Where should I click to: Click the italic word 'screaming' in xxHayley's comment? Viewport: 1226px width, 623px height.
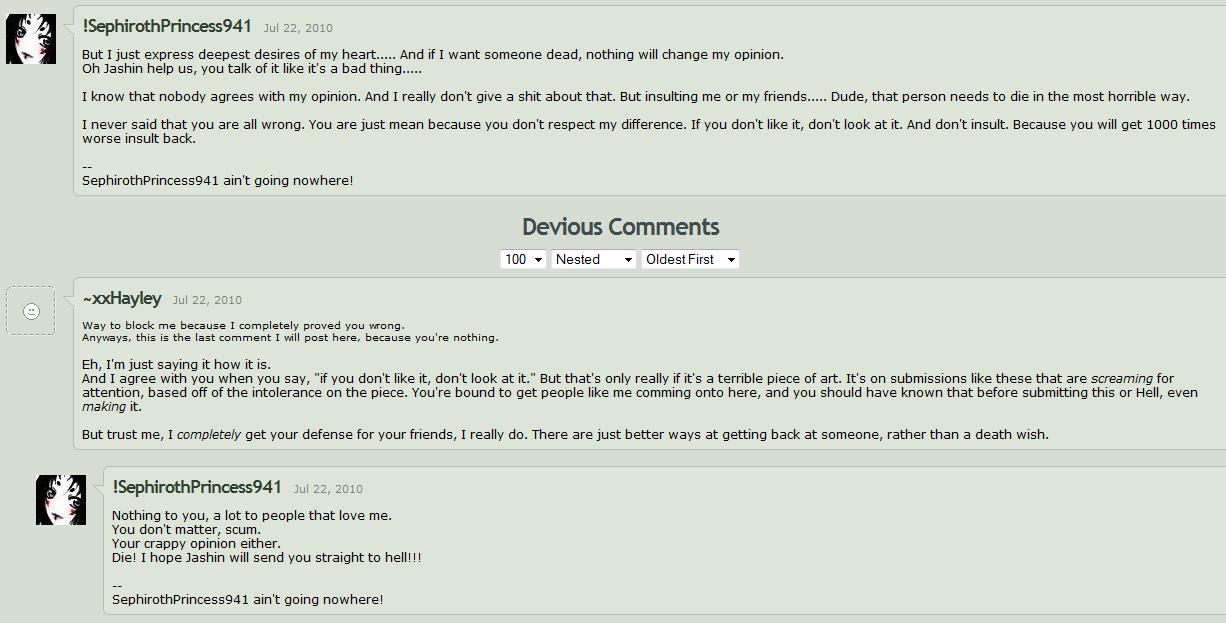click(1121, 379)
